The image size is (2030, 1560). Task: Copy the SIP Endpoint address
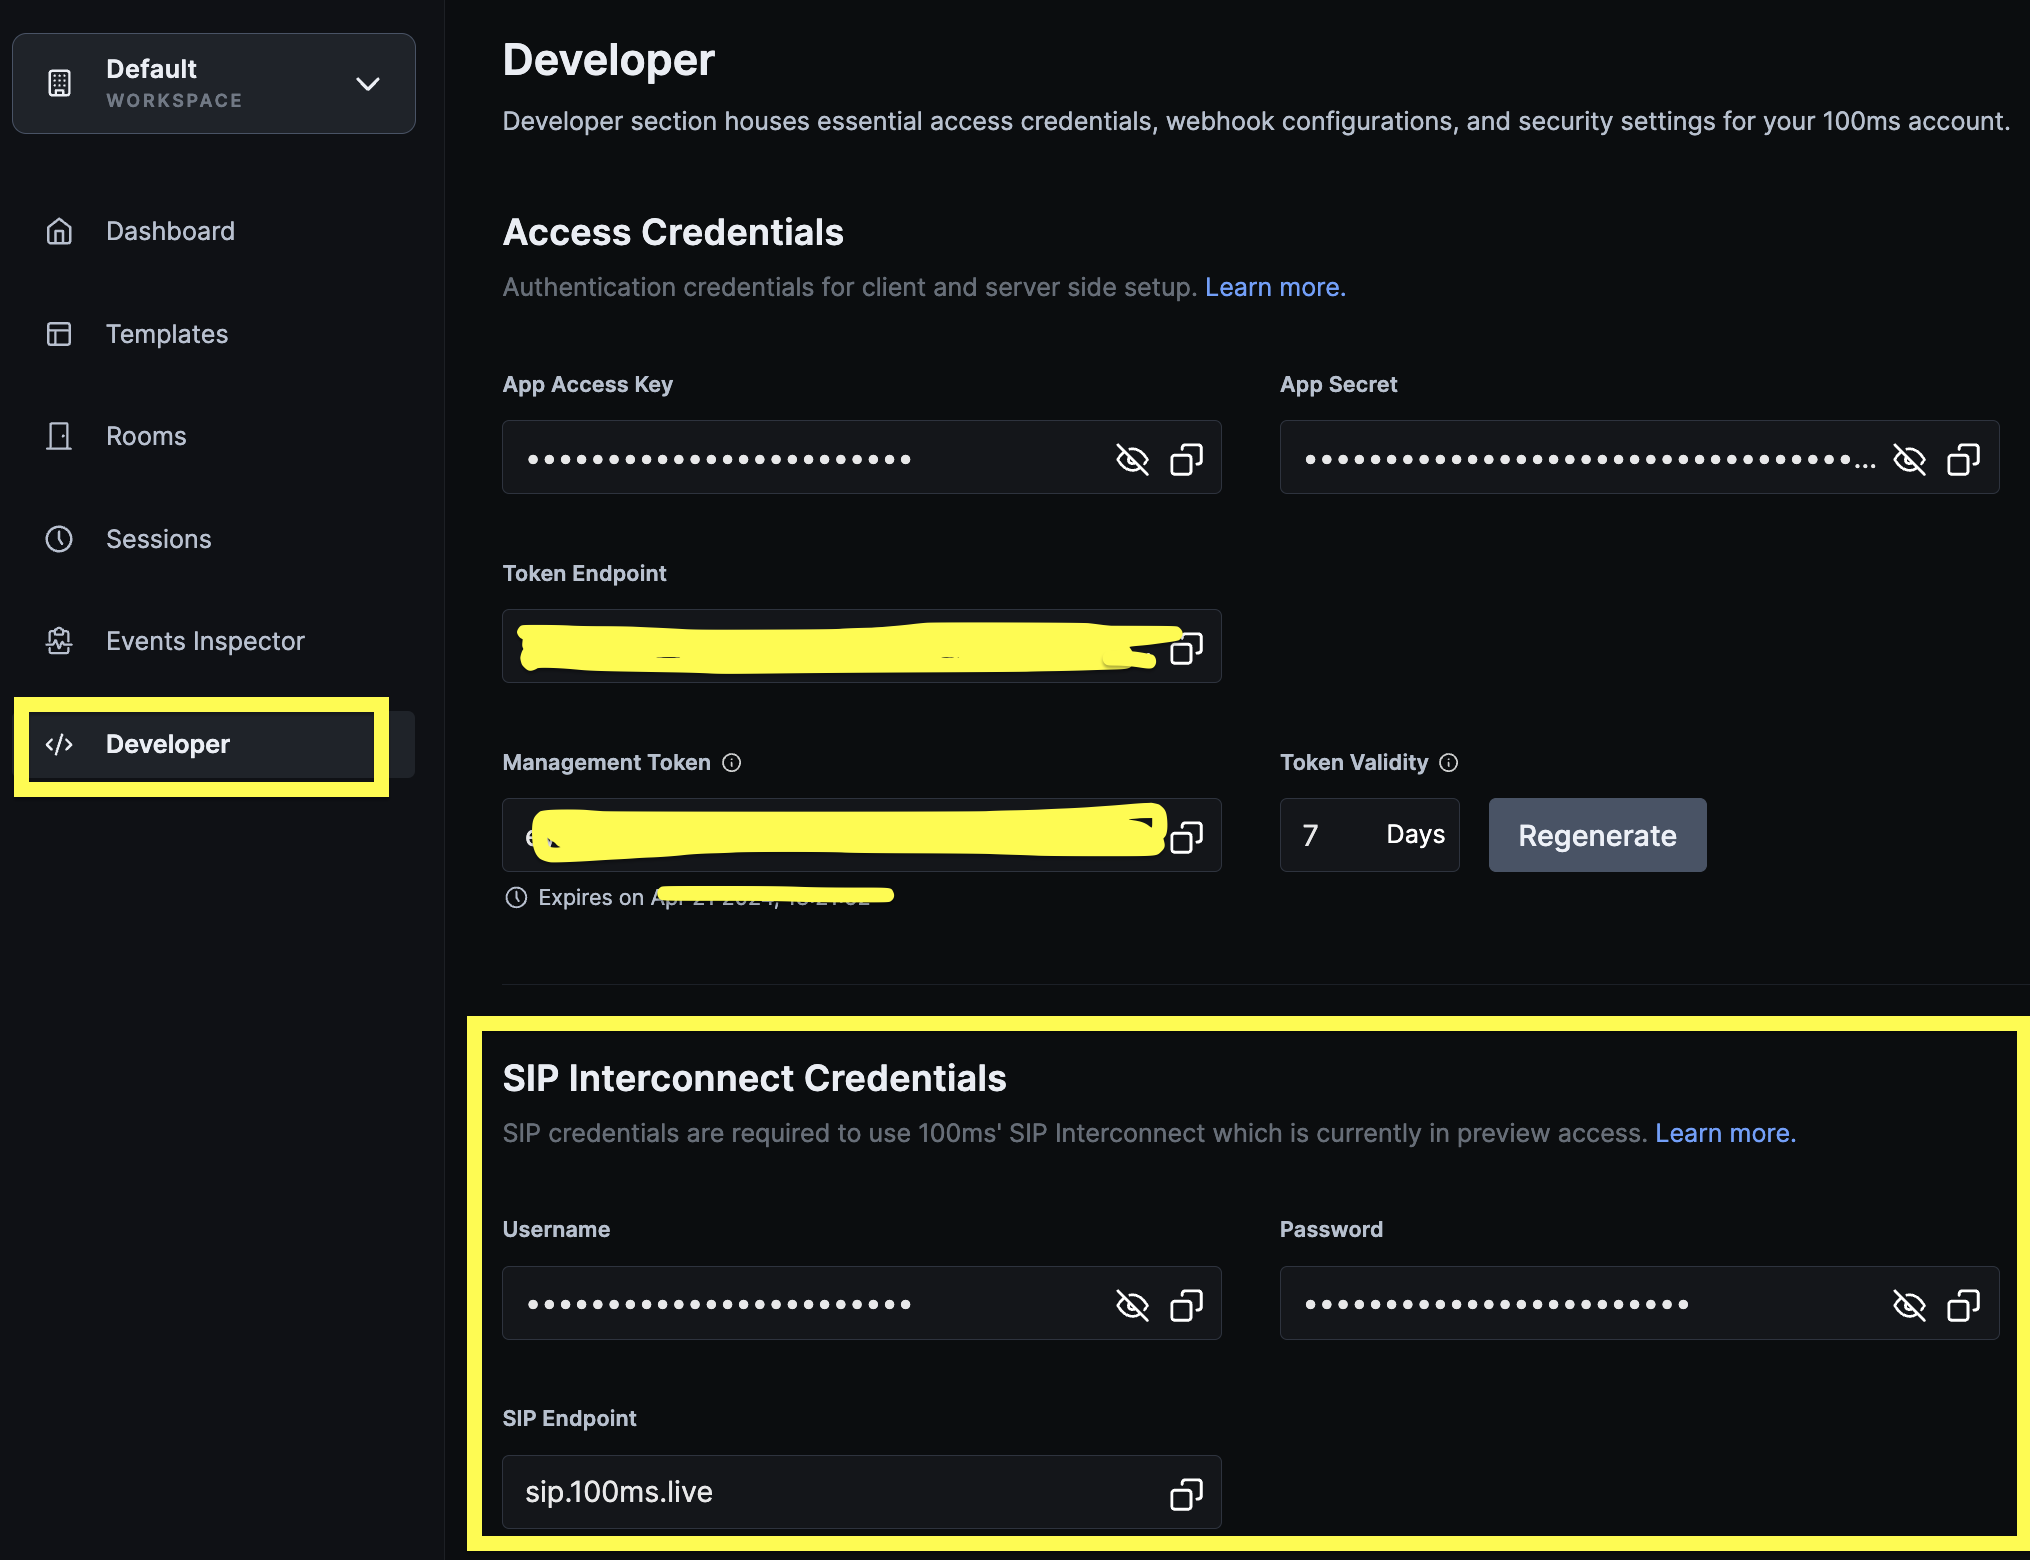1186,1494
